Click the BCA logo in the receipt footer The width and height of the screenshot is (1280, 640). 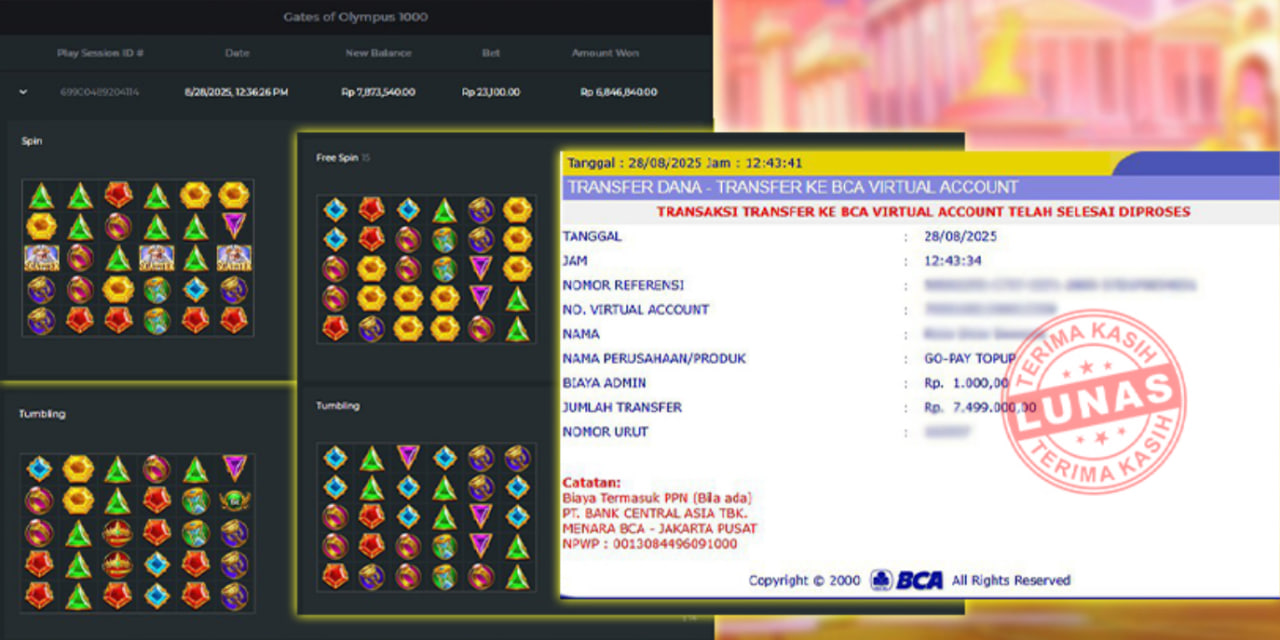(x=906, y=580)
